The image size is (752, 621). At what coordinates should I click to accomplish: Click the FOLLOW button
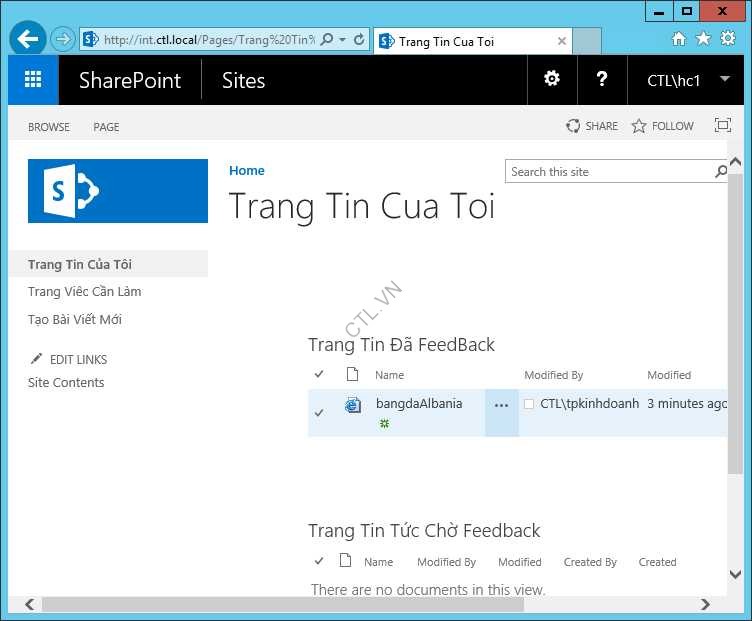(662, 126)
